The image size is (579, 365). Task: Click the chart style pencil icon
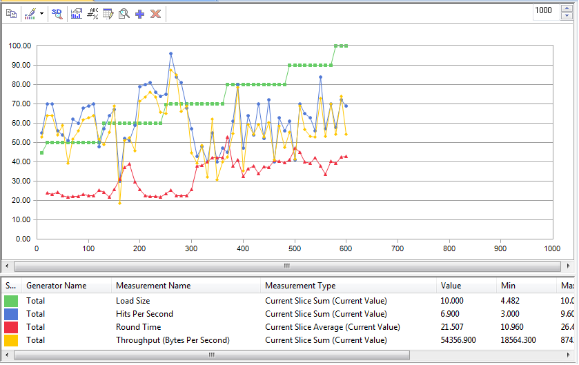click(x=30, y=14)
